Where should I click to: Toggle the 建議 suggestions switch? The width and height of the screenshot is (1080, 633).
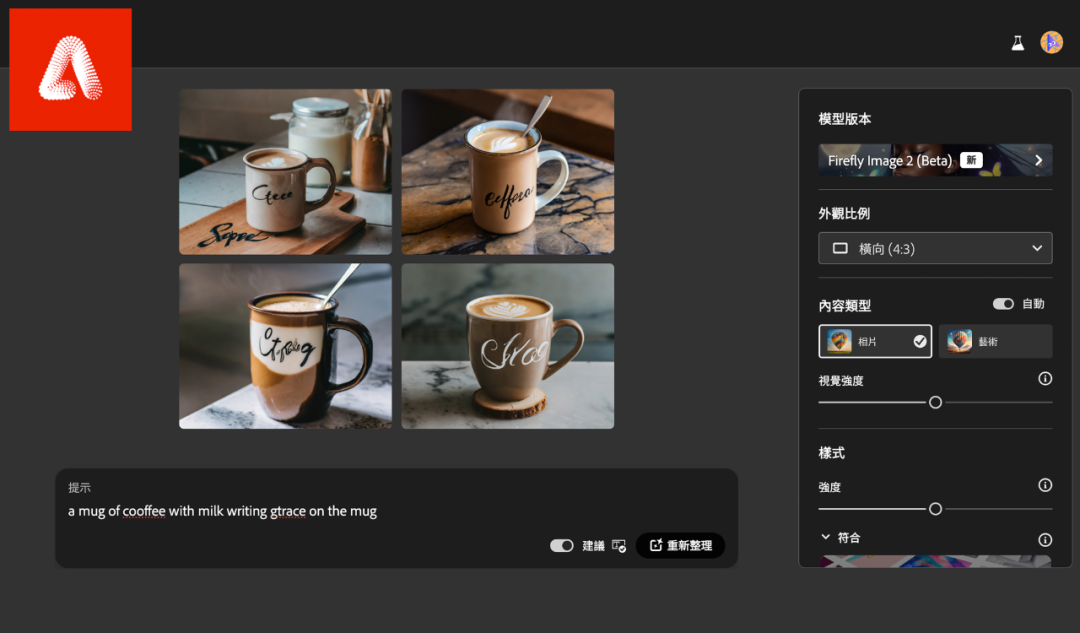tap(562, 546)
